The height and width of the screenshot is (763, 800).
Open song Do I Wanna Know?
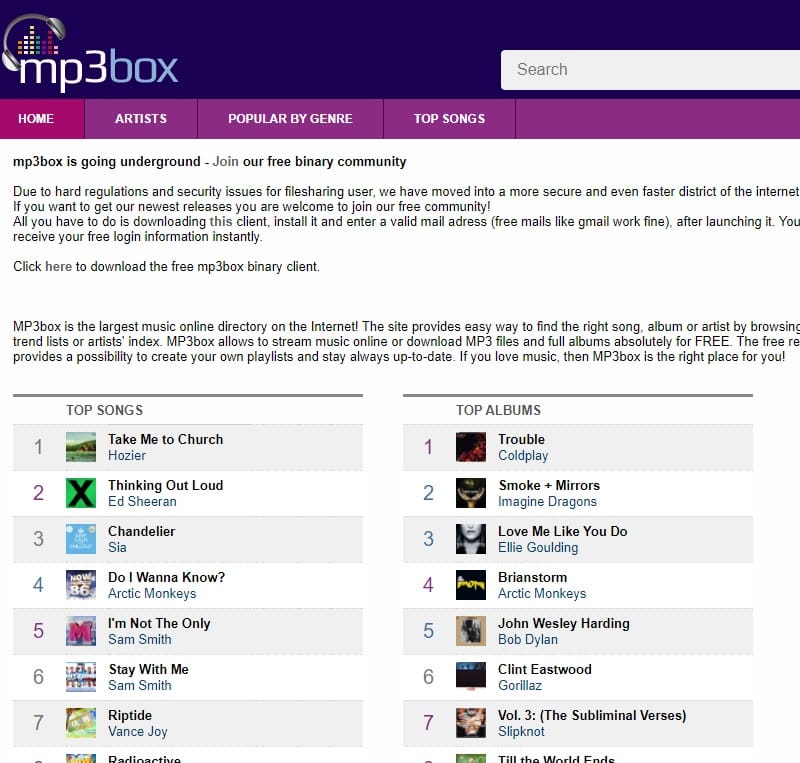click(166, 577)
